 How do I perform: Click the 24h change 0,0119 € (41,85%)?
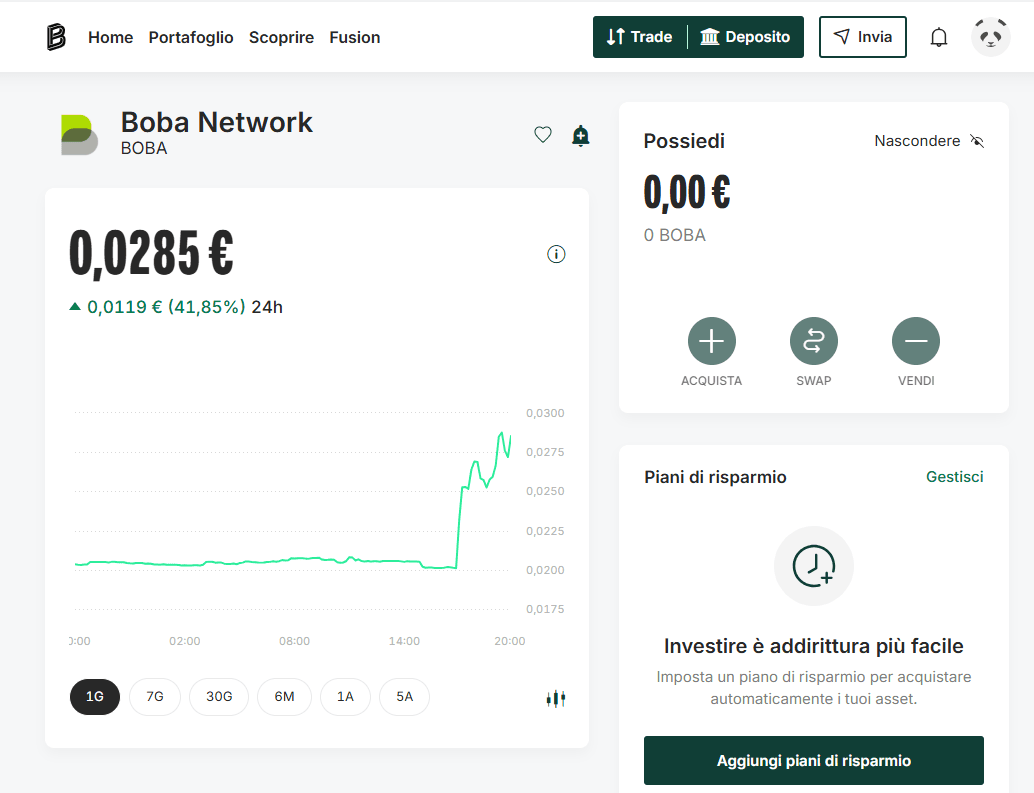166,307
